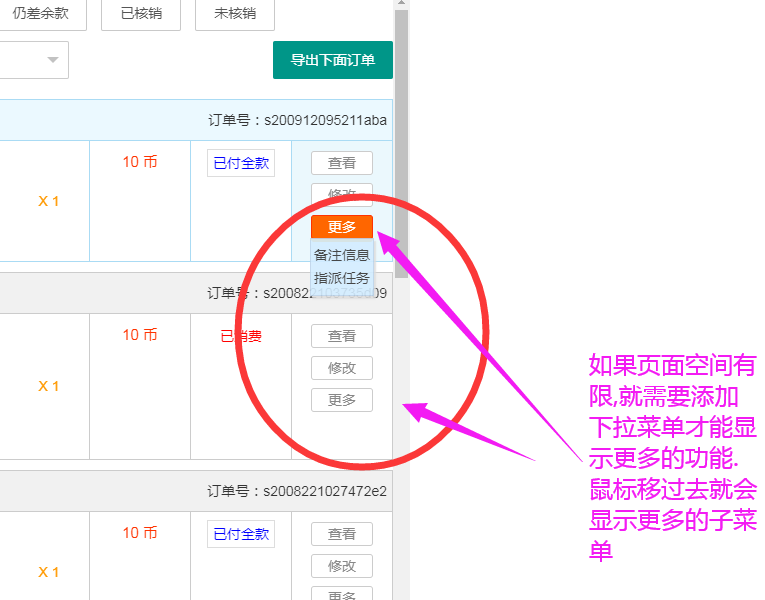Click the red 已消费 status label

point(241,336)
